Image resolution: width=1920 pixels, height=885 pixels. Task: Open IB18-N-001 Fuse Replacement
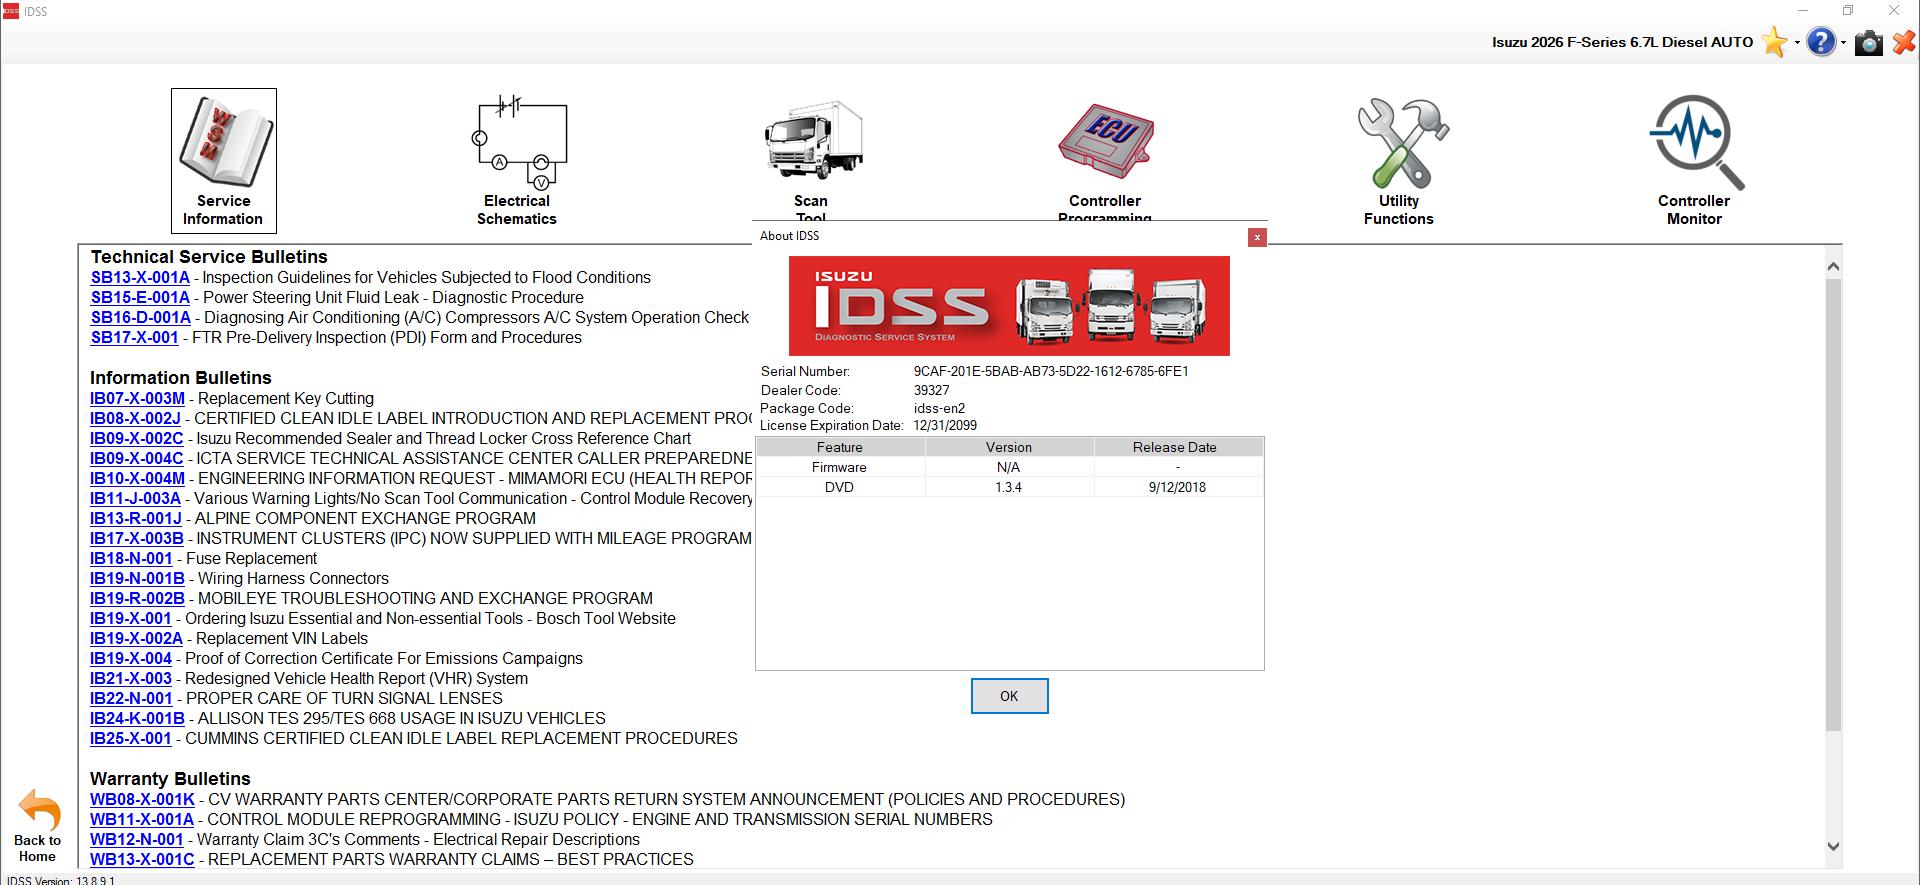131,558
